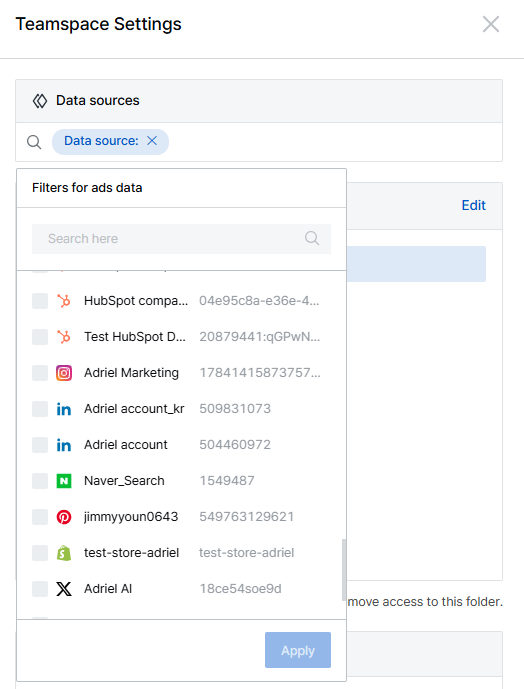Check the Test HubSpot D... checkbox
The height and width of the screenshot is (689, 524).
[x=40, y=337]
